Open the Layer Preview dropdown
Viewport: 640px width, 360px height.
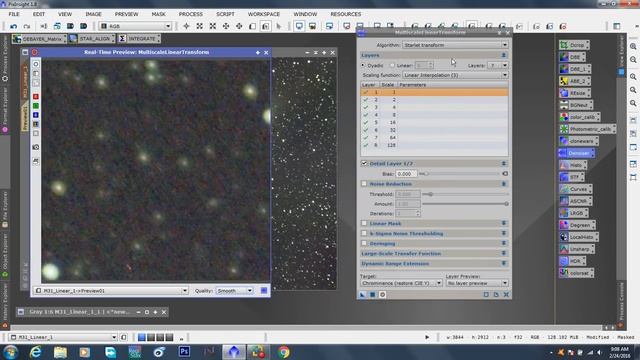(477, 283)
